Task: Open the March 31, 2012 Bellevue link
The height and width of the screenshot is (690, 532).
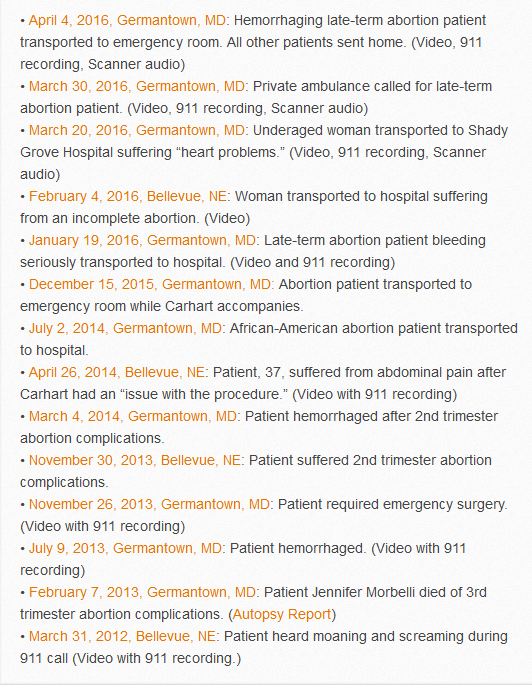Action: (122, 636)
